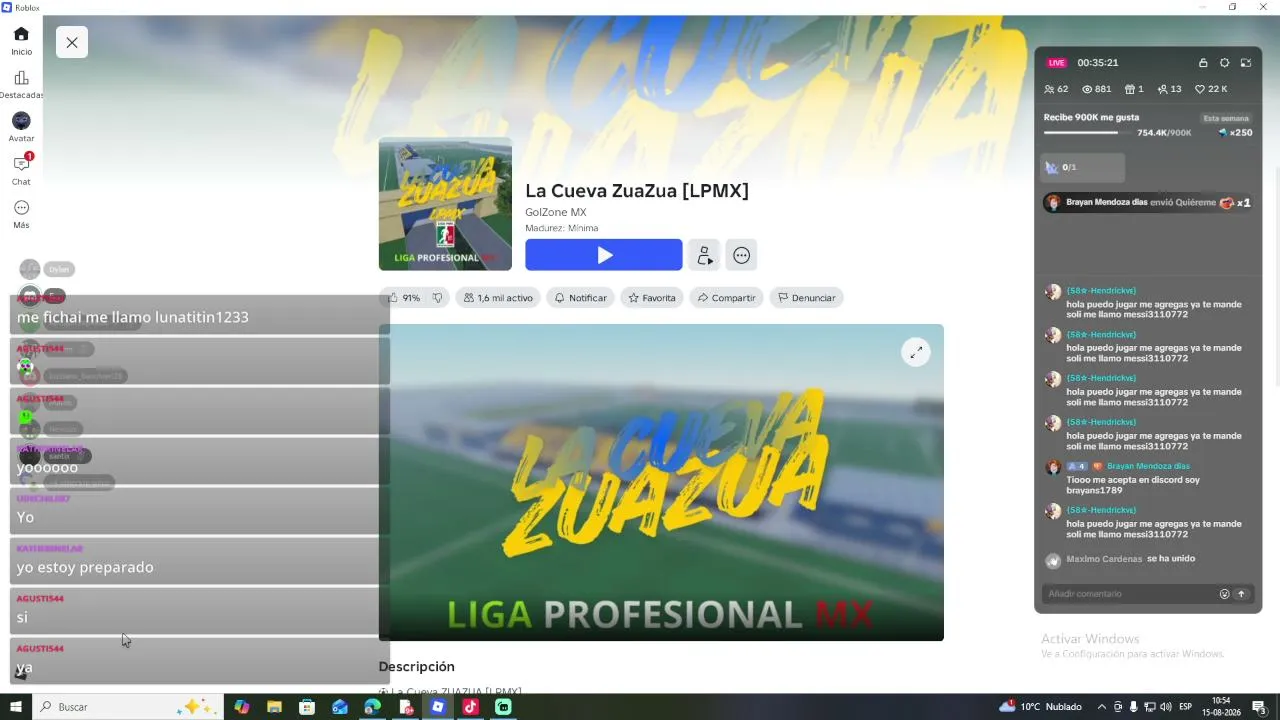Open the emoji picker in comment box
Screen dimensions: 1280x720
coord(1224,594)
